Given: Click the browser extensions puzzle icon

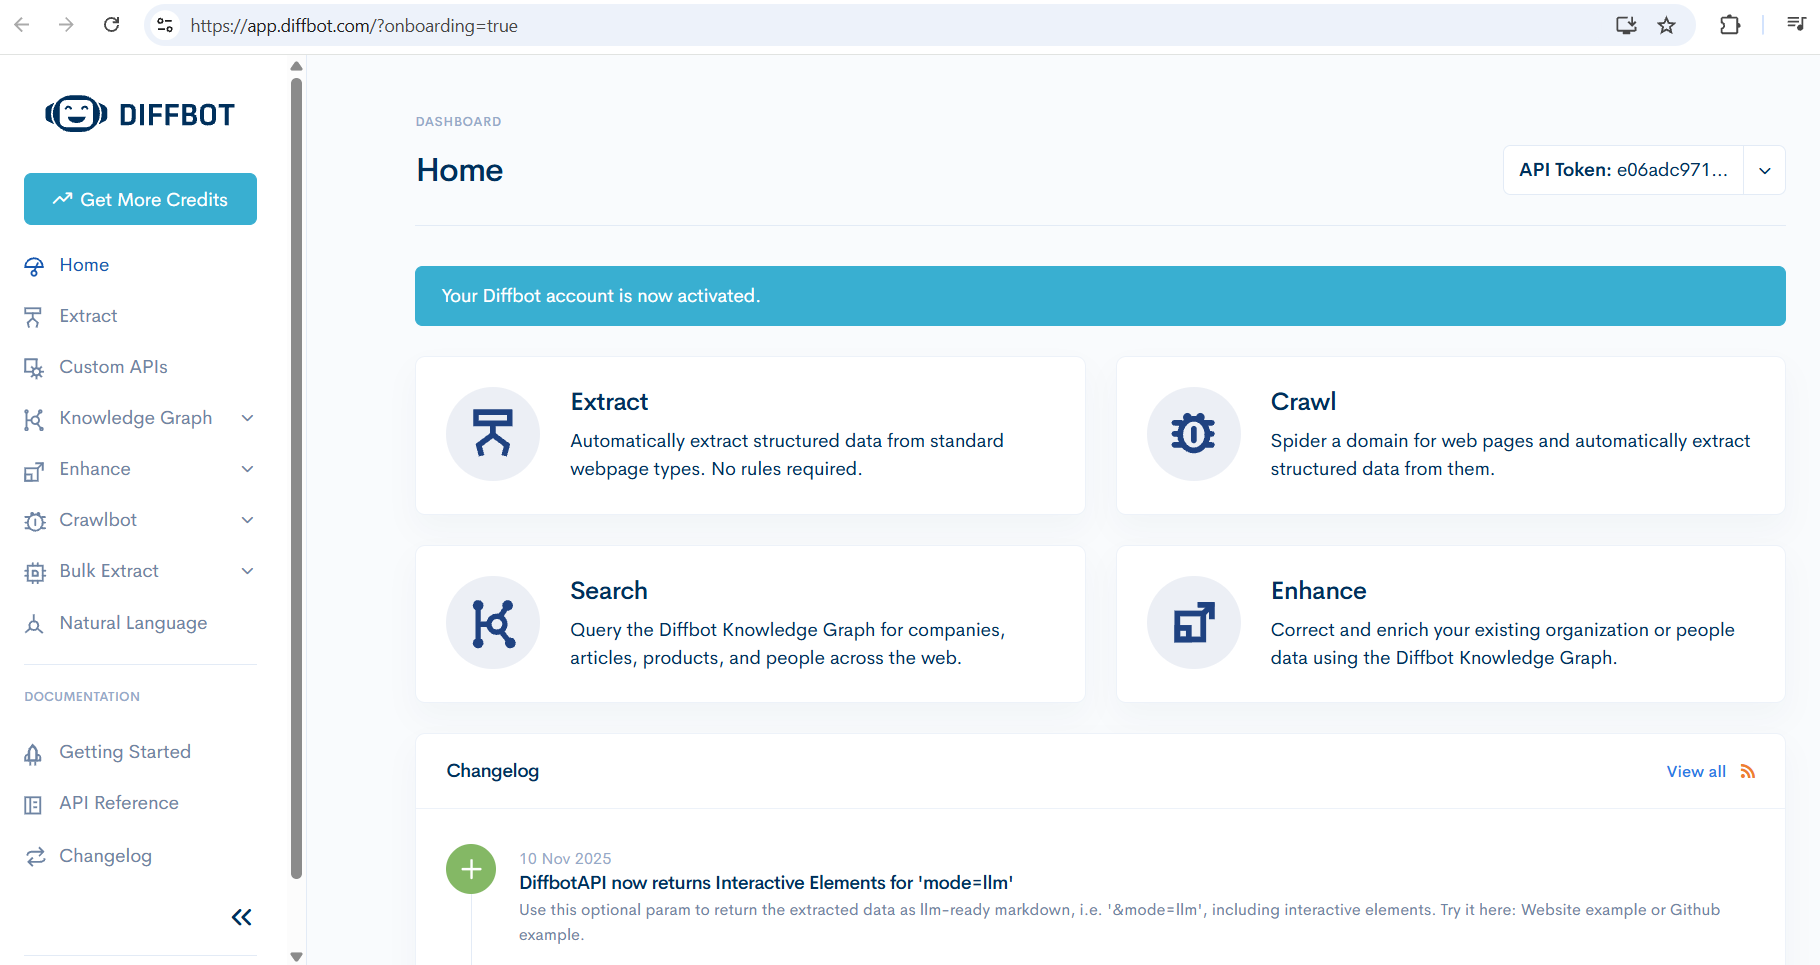Looking at the screenshot, I should 1730,25.
